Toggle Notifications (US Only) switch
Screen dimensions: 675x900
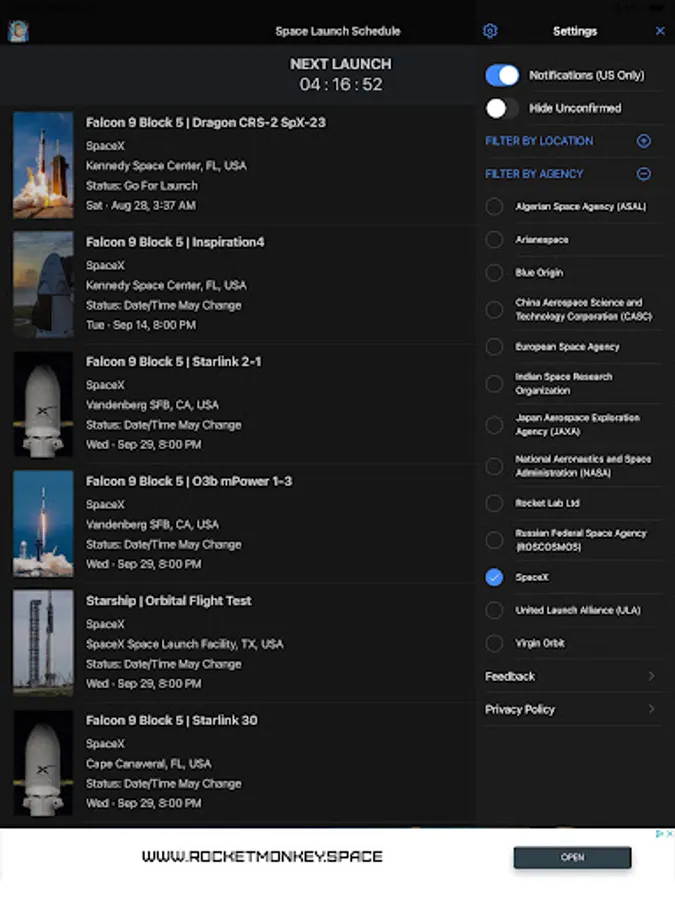click(x=502, y=75)
